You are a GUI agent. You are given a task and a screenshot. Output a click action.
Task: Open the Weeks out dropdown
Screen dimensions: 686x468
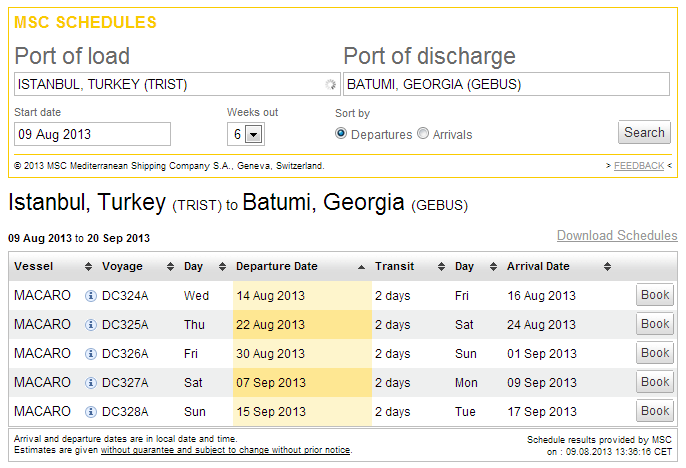(x=253, y=134)
